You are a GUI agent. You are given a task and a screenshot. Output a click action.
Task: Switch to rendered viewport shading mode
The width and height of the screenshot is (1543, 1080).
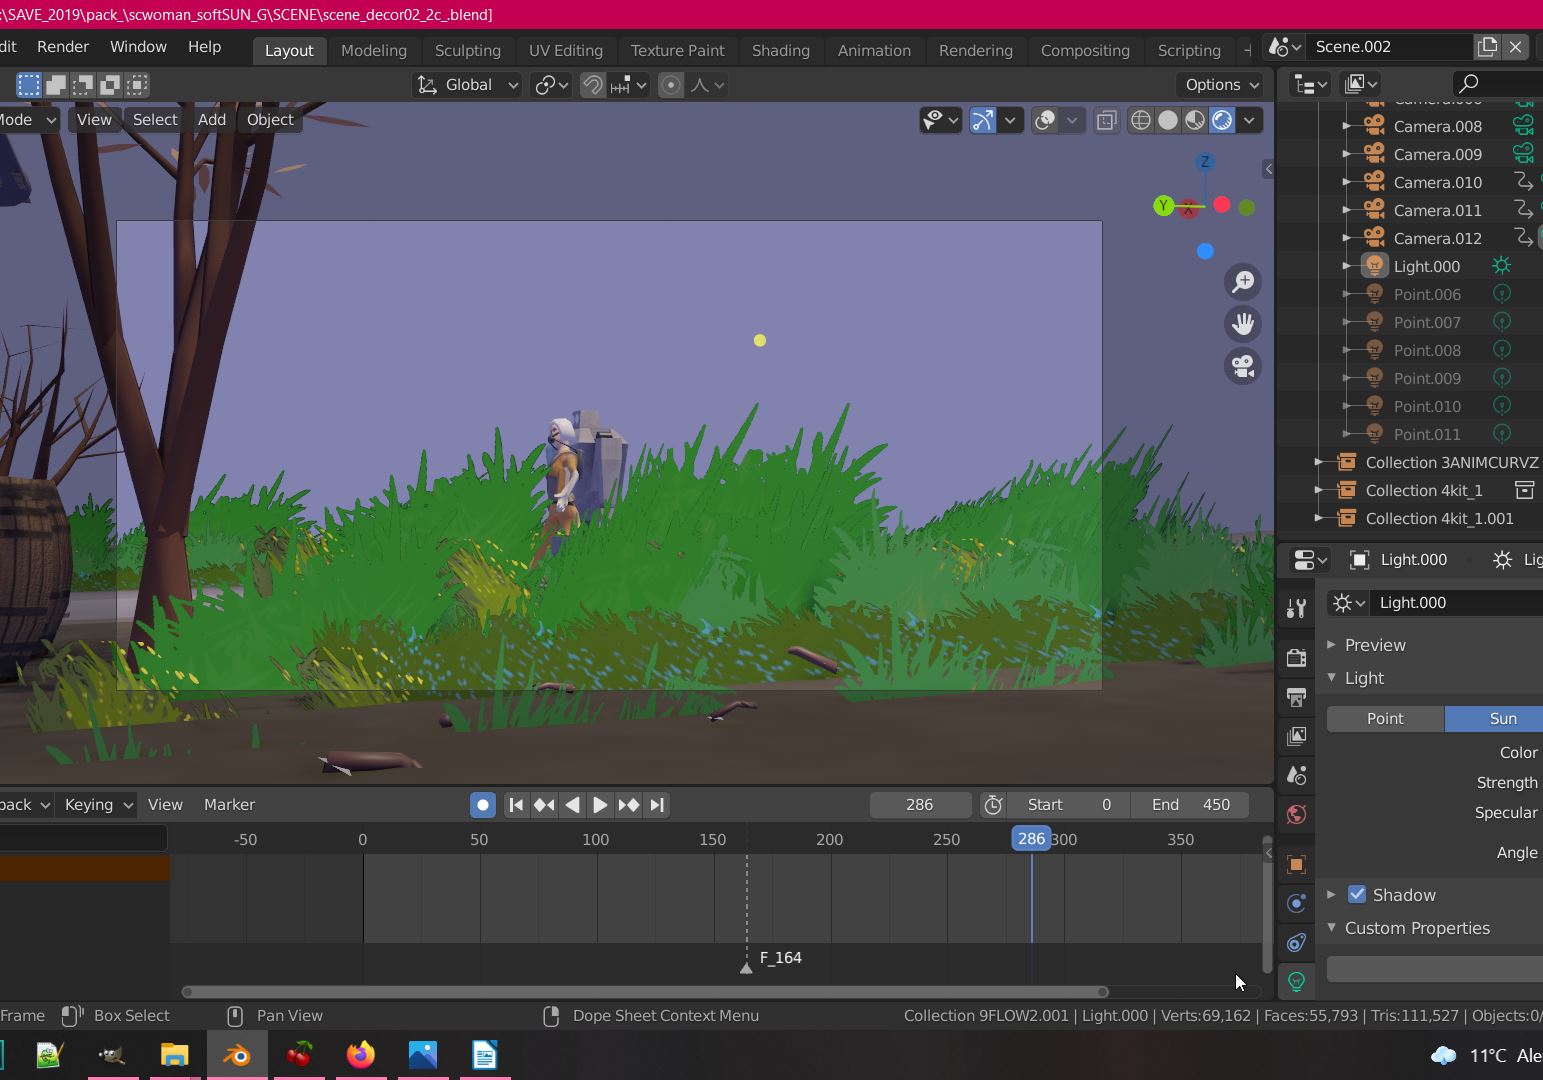(1222, 120)
